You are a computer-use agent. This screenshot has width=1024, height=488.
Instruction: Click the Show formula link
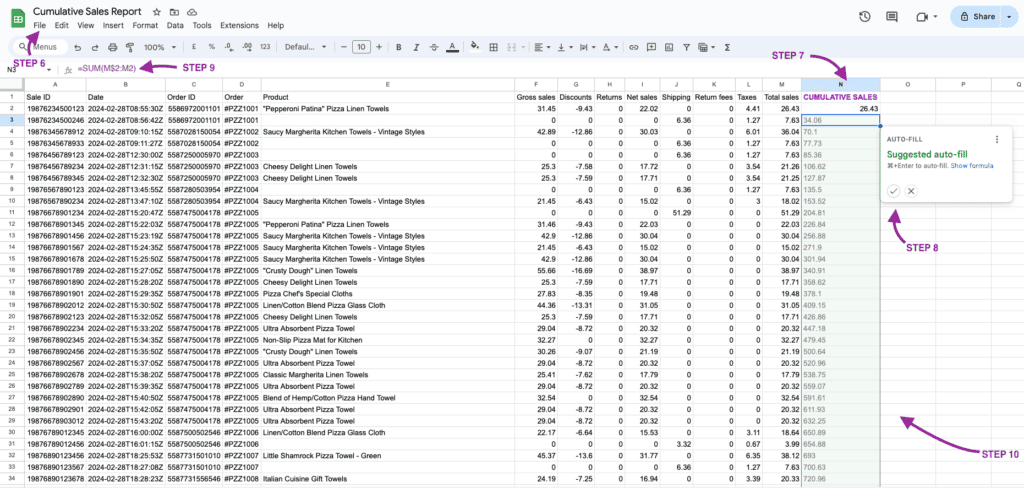[972, 166]
